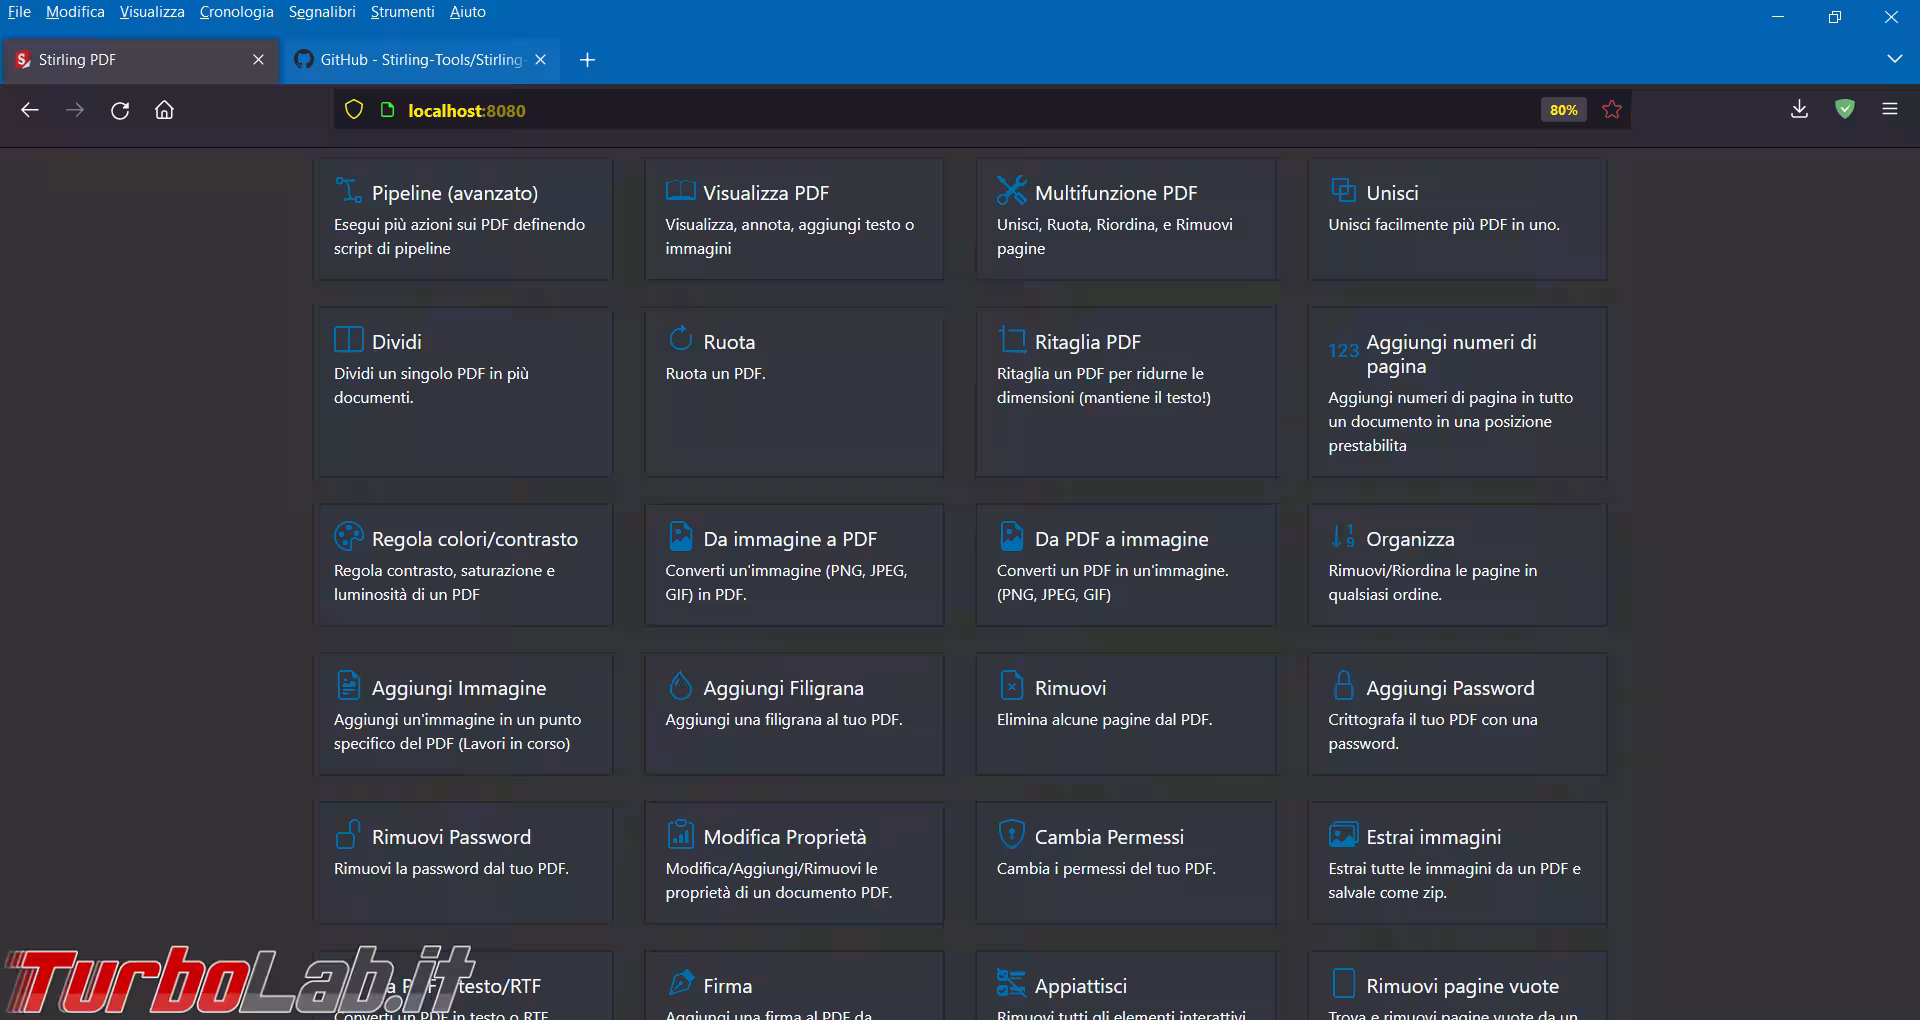Click the Aggiungi Password lock icon

[1343, 686]
